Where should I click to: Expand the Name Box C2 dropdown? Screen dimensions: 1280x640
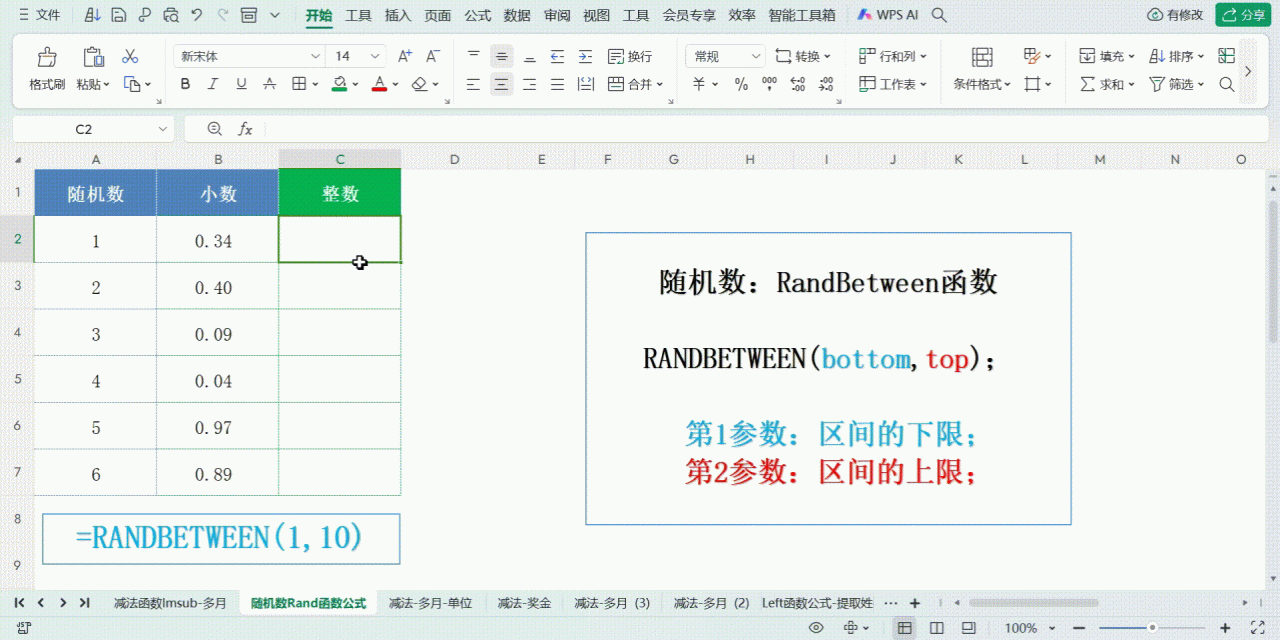pos(163,129)
